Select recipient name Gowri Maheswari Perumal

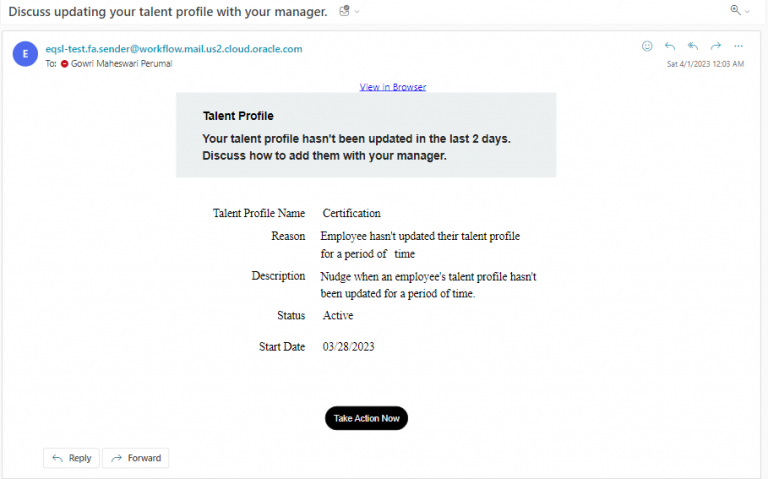121,64
